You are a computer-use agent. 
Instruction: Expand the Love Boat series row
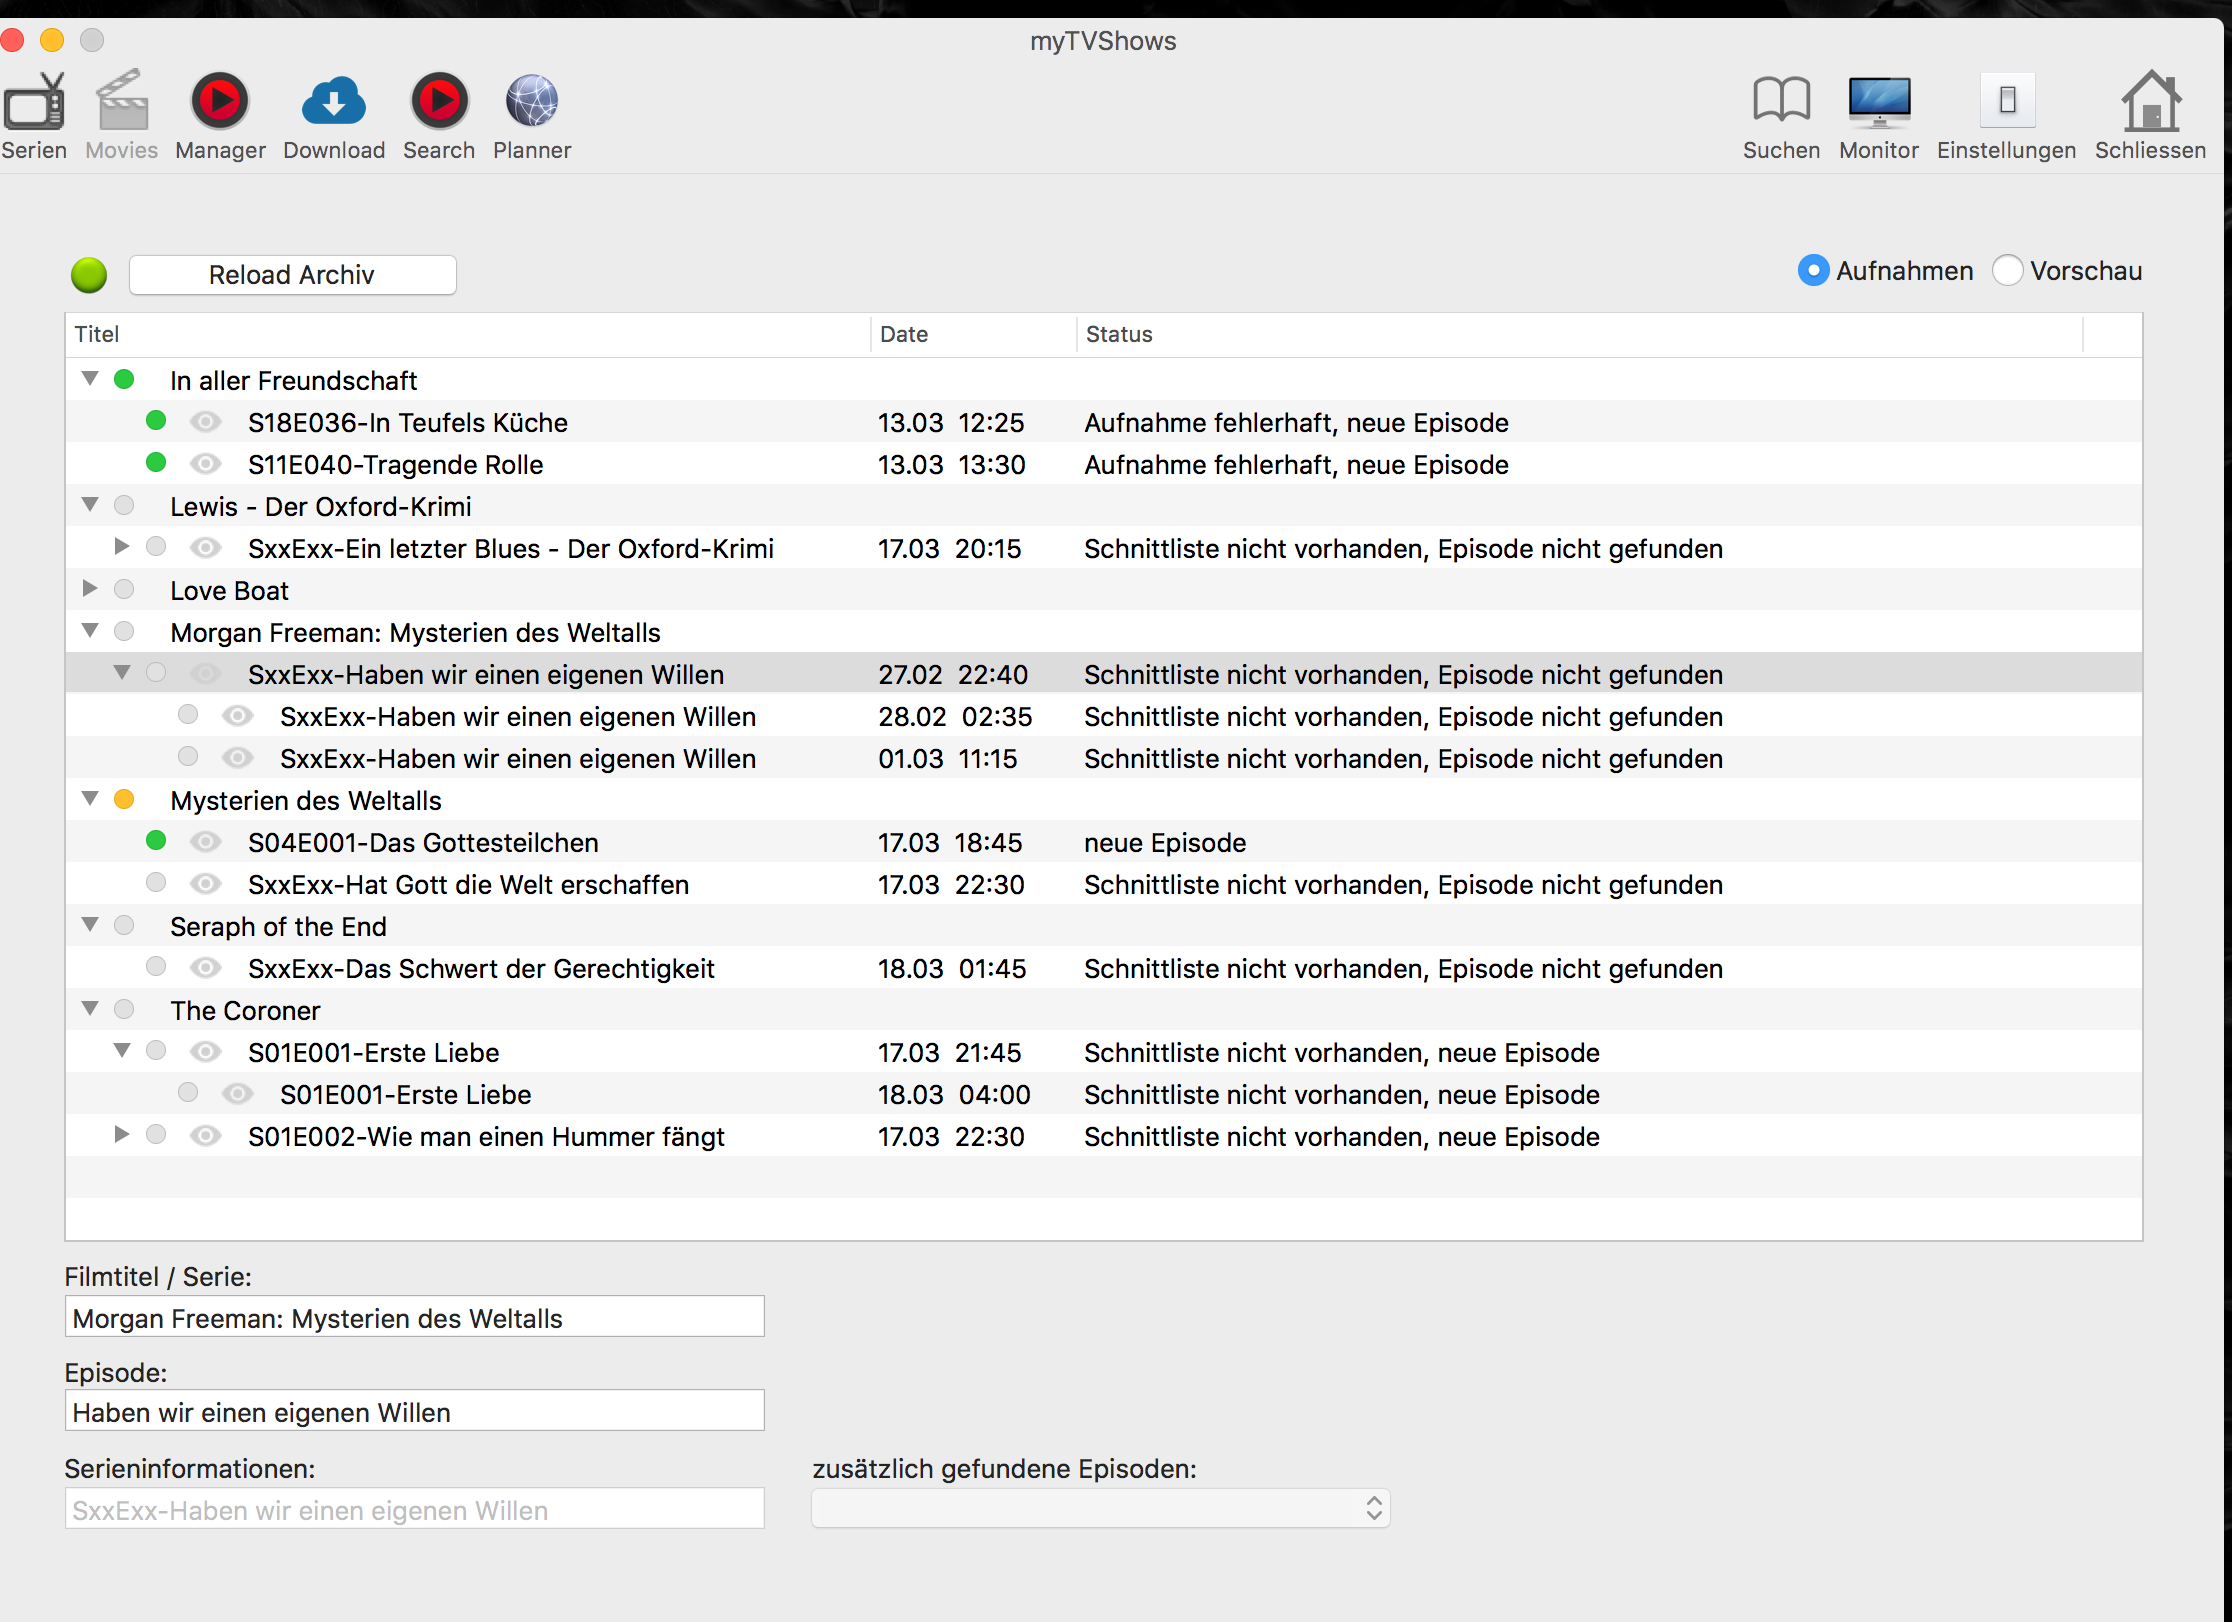[90, 589]
